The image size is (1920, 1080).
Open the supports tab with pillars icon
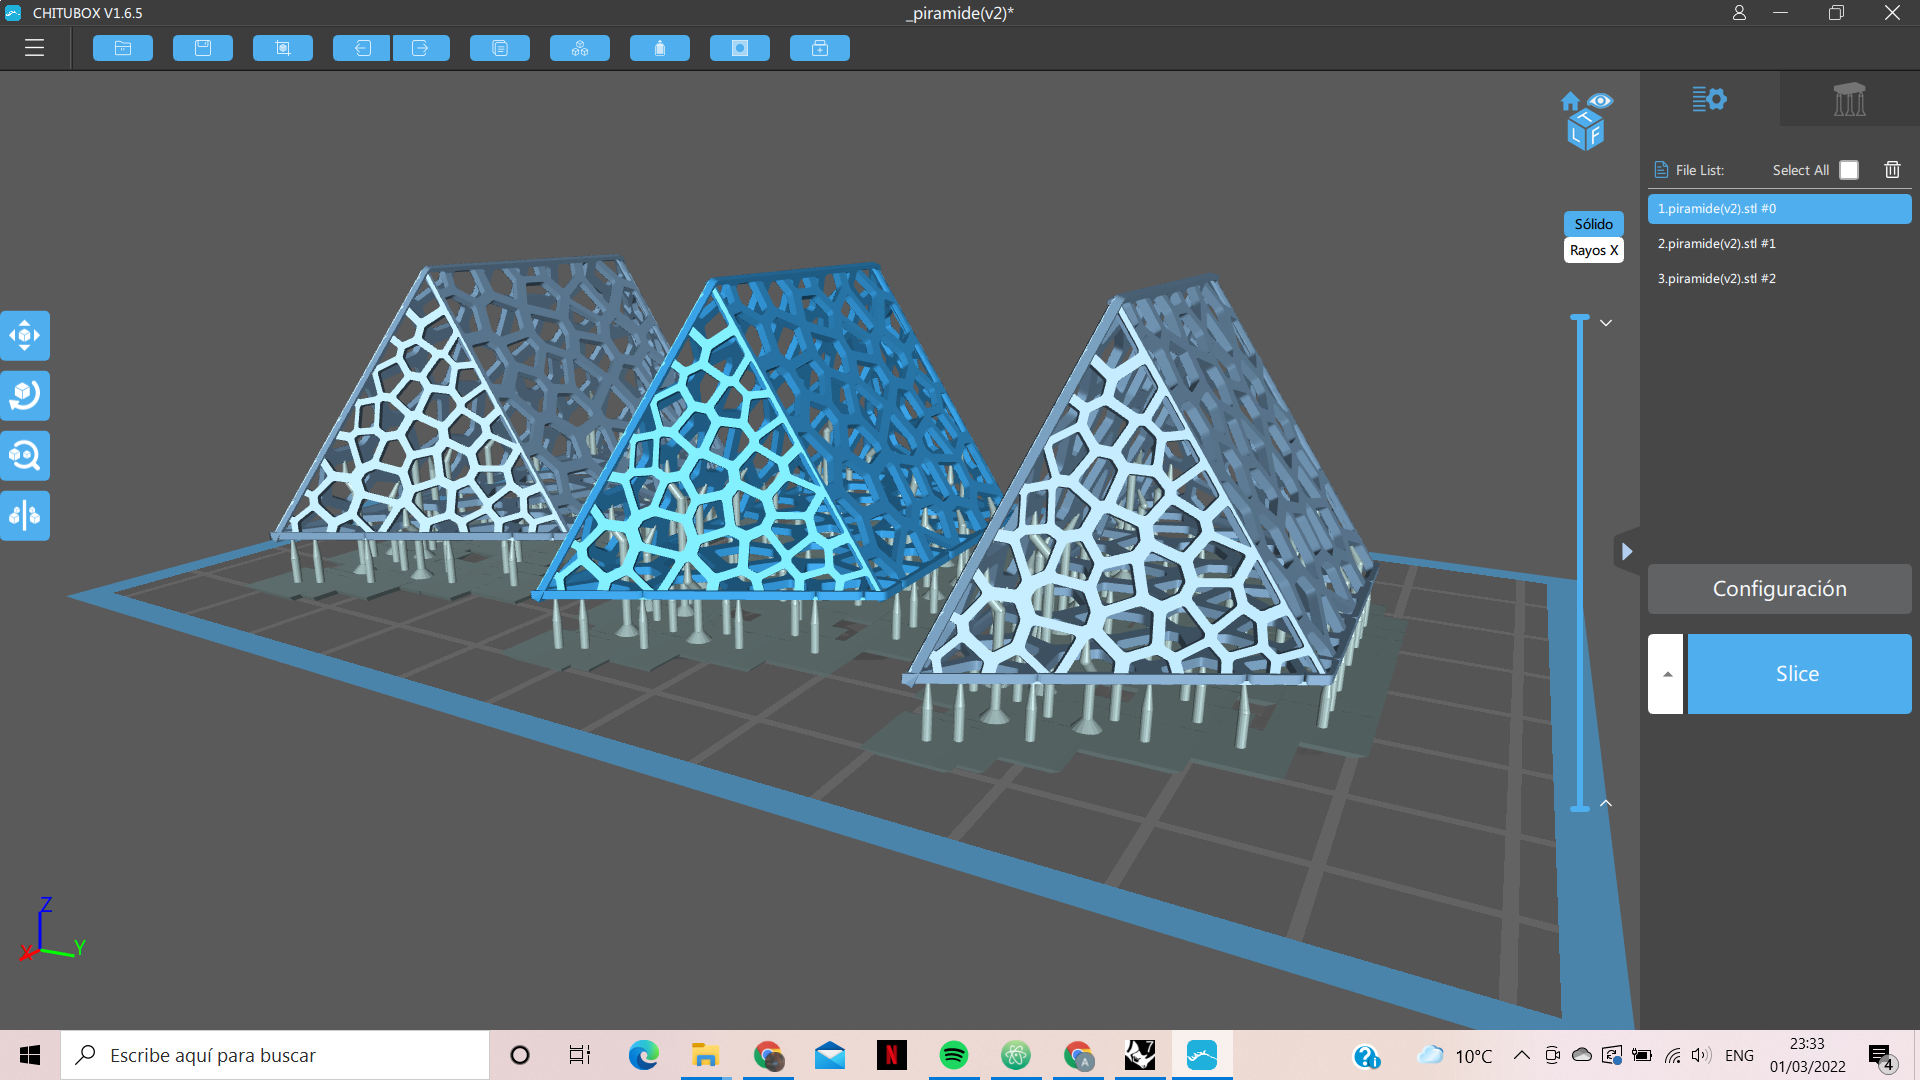[1849, 99]
